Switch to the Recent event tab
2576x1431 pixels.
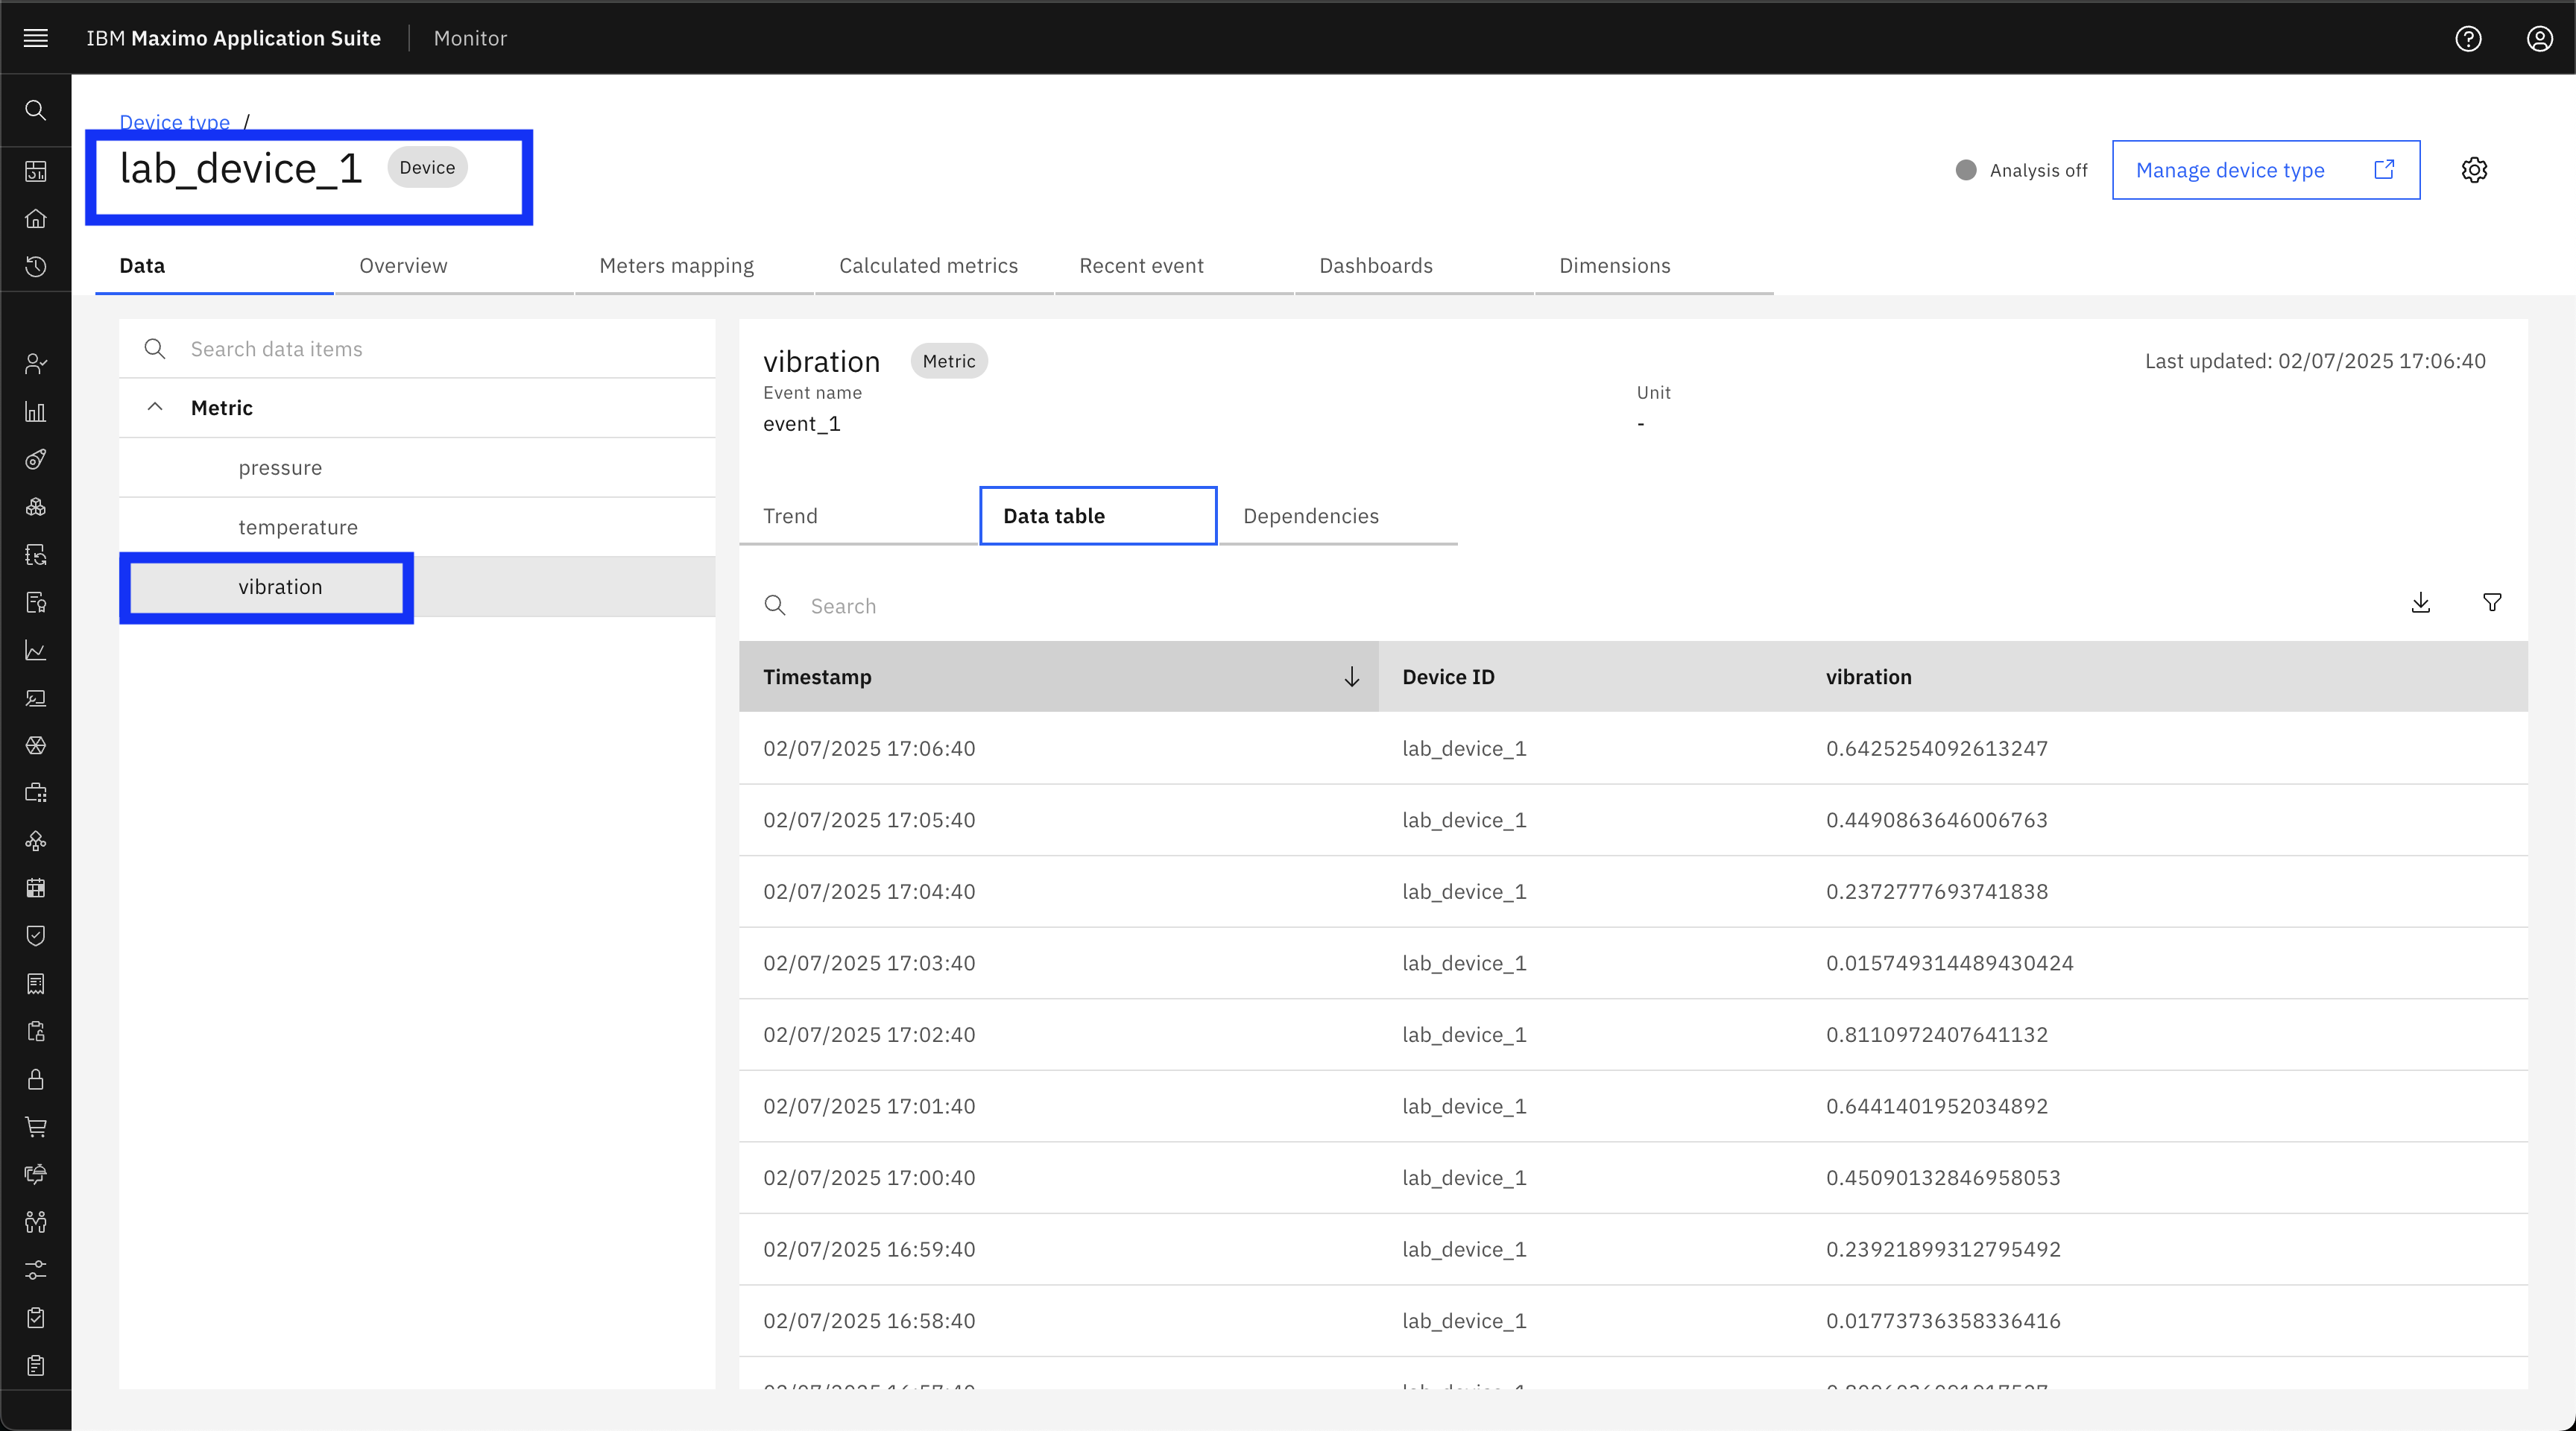tap(1174, 266)
